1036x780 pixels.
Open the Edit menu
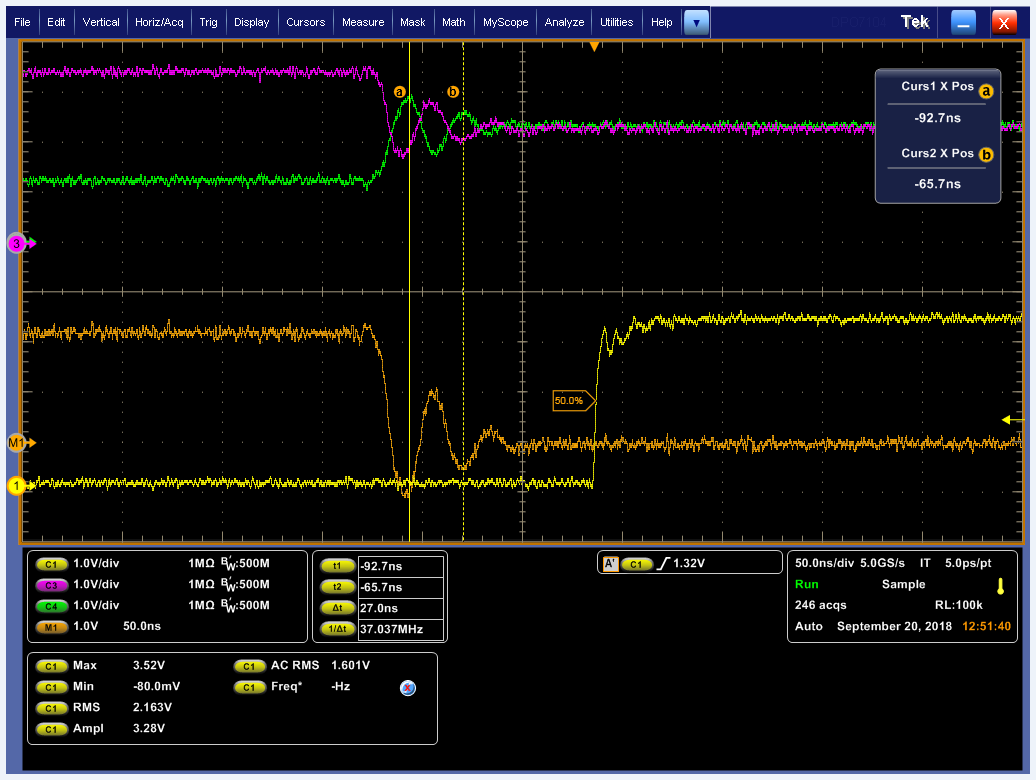point(56,22)
